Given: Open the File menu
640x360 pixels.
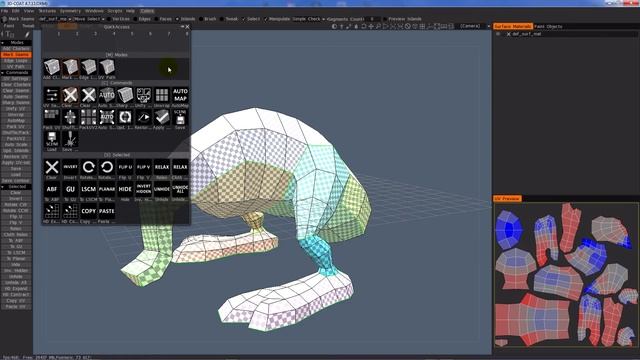Looking at the screenshot, I should 4,11.
